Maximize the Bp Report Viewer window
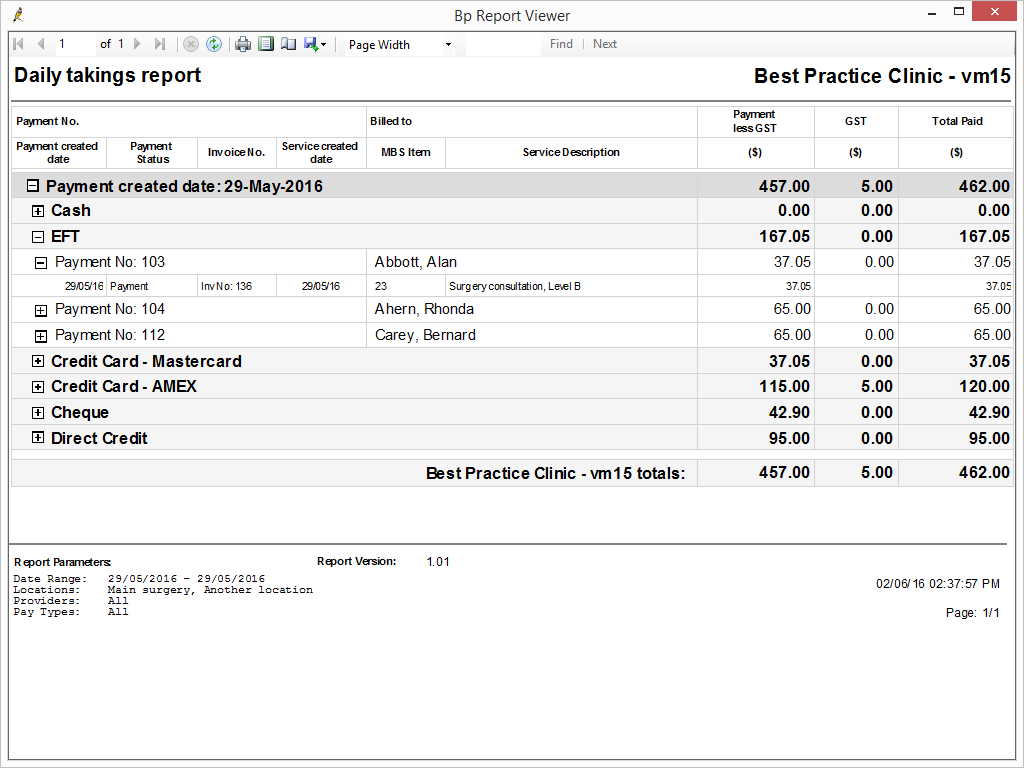The height and width of the screenshot is (768, 1024). tap(959, 12)
